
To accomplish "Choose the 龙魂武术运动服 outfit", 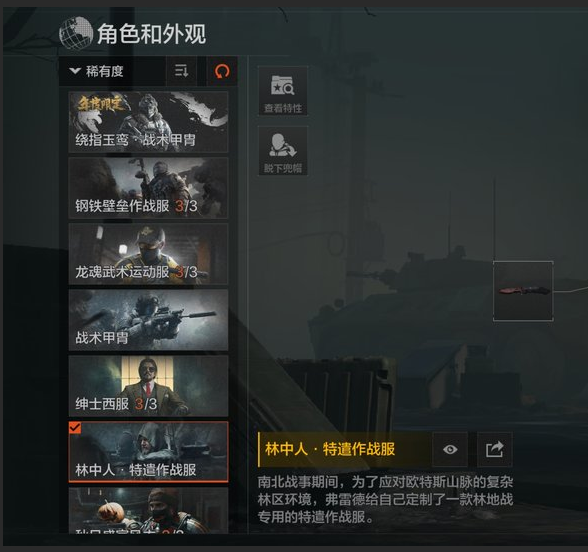I will pos(148,254).
